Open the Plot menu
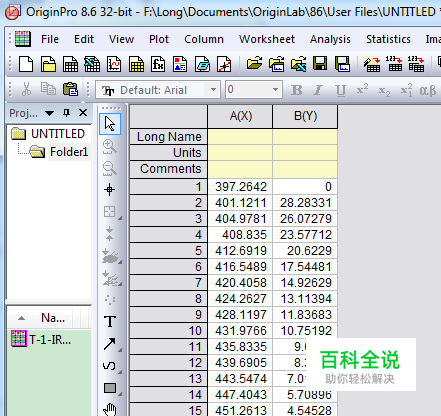The width and height of the screenshot is (441, 416). [x=159, y=39]
